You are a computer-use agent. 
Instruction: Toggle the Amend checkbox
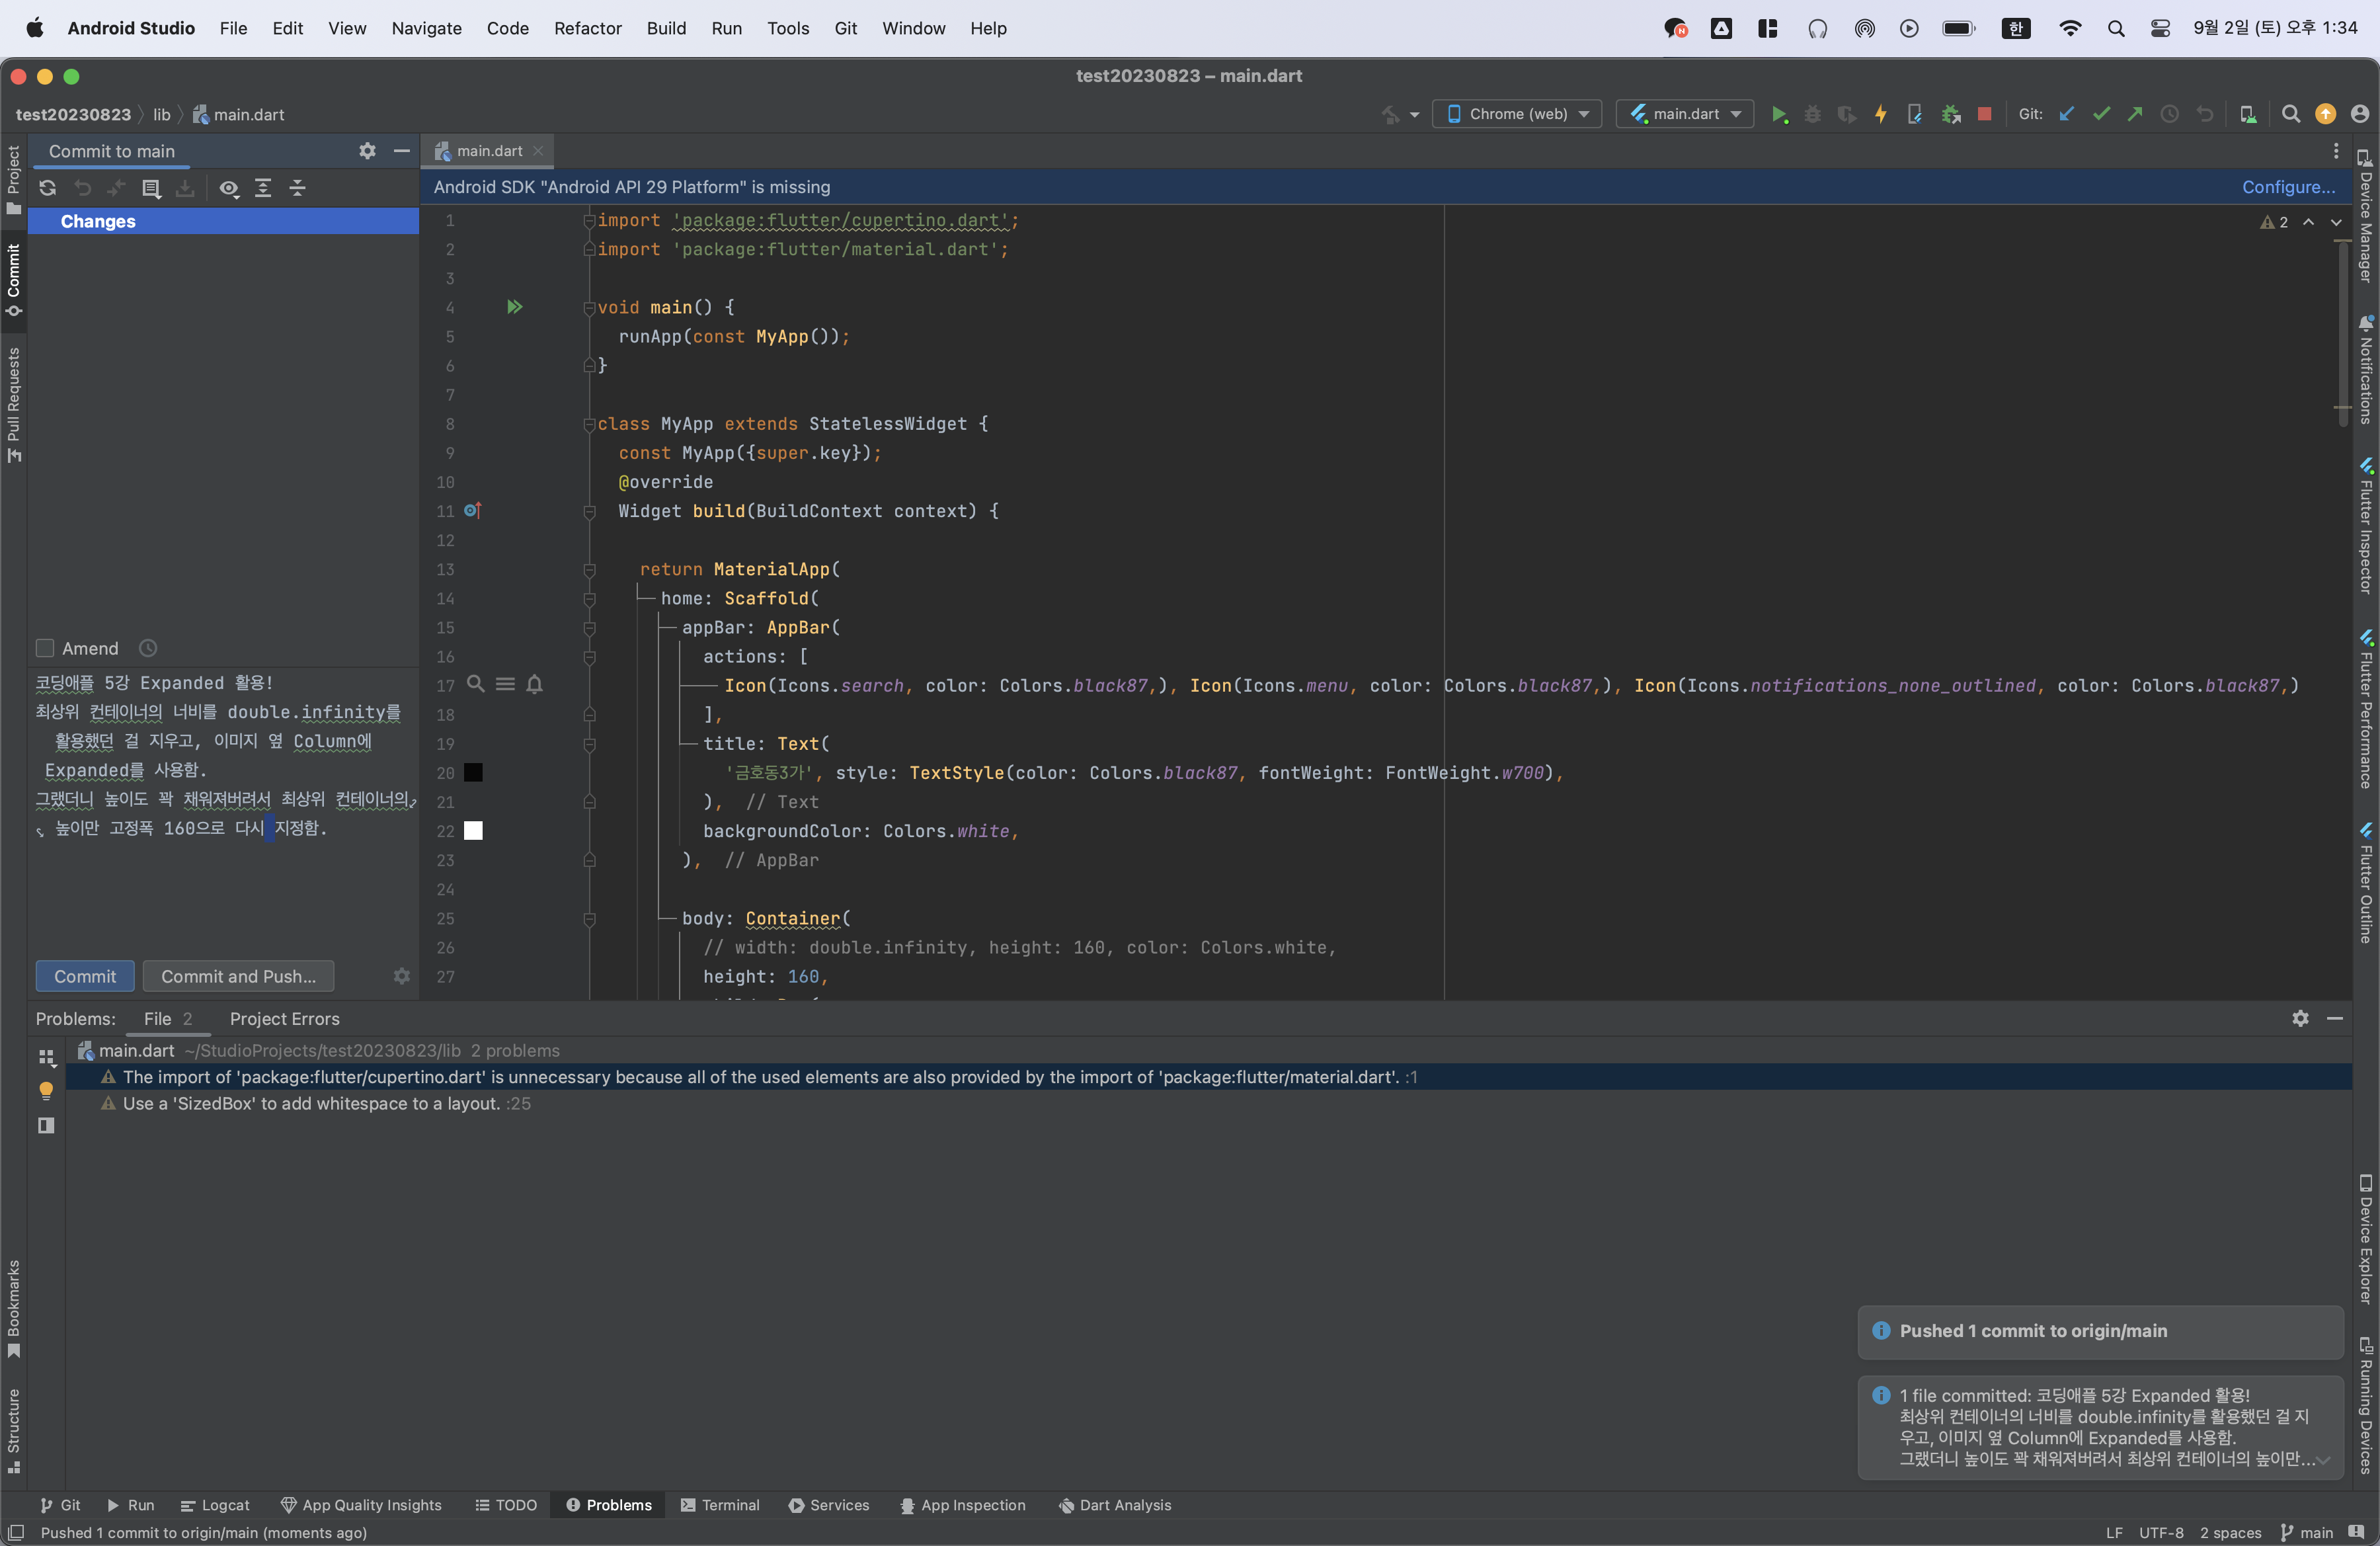coord(45,648)
